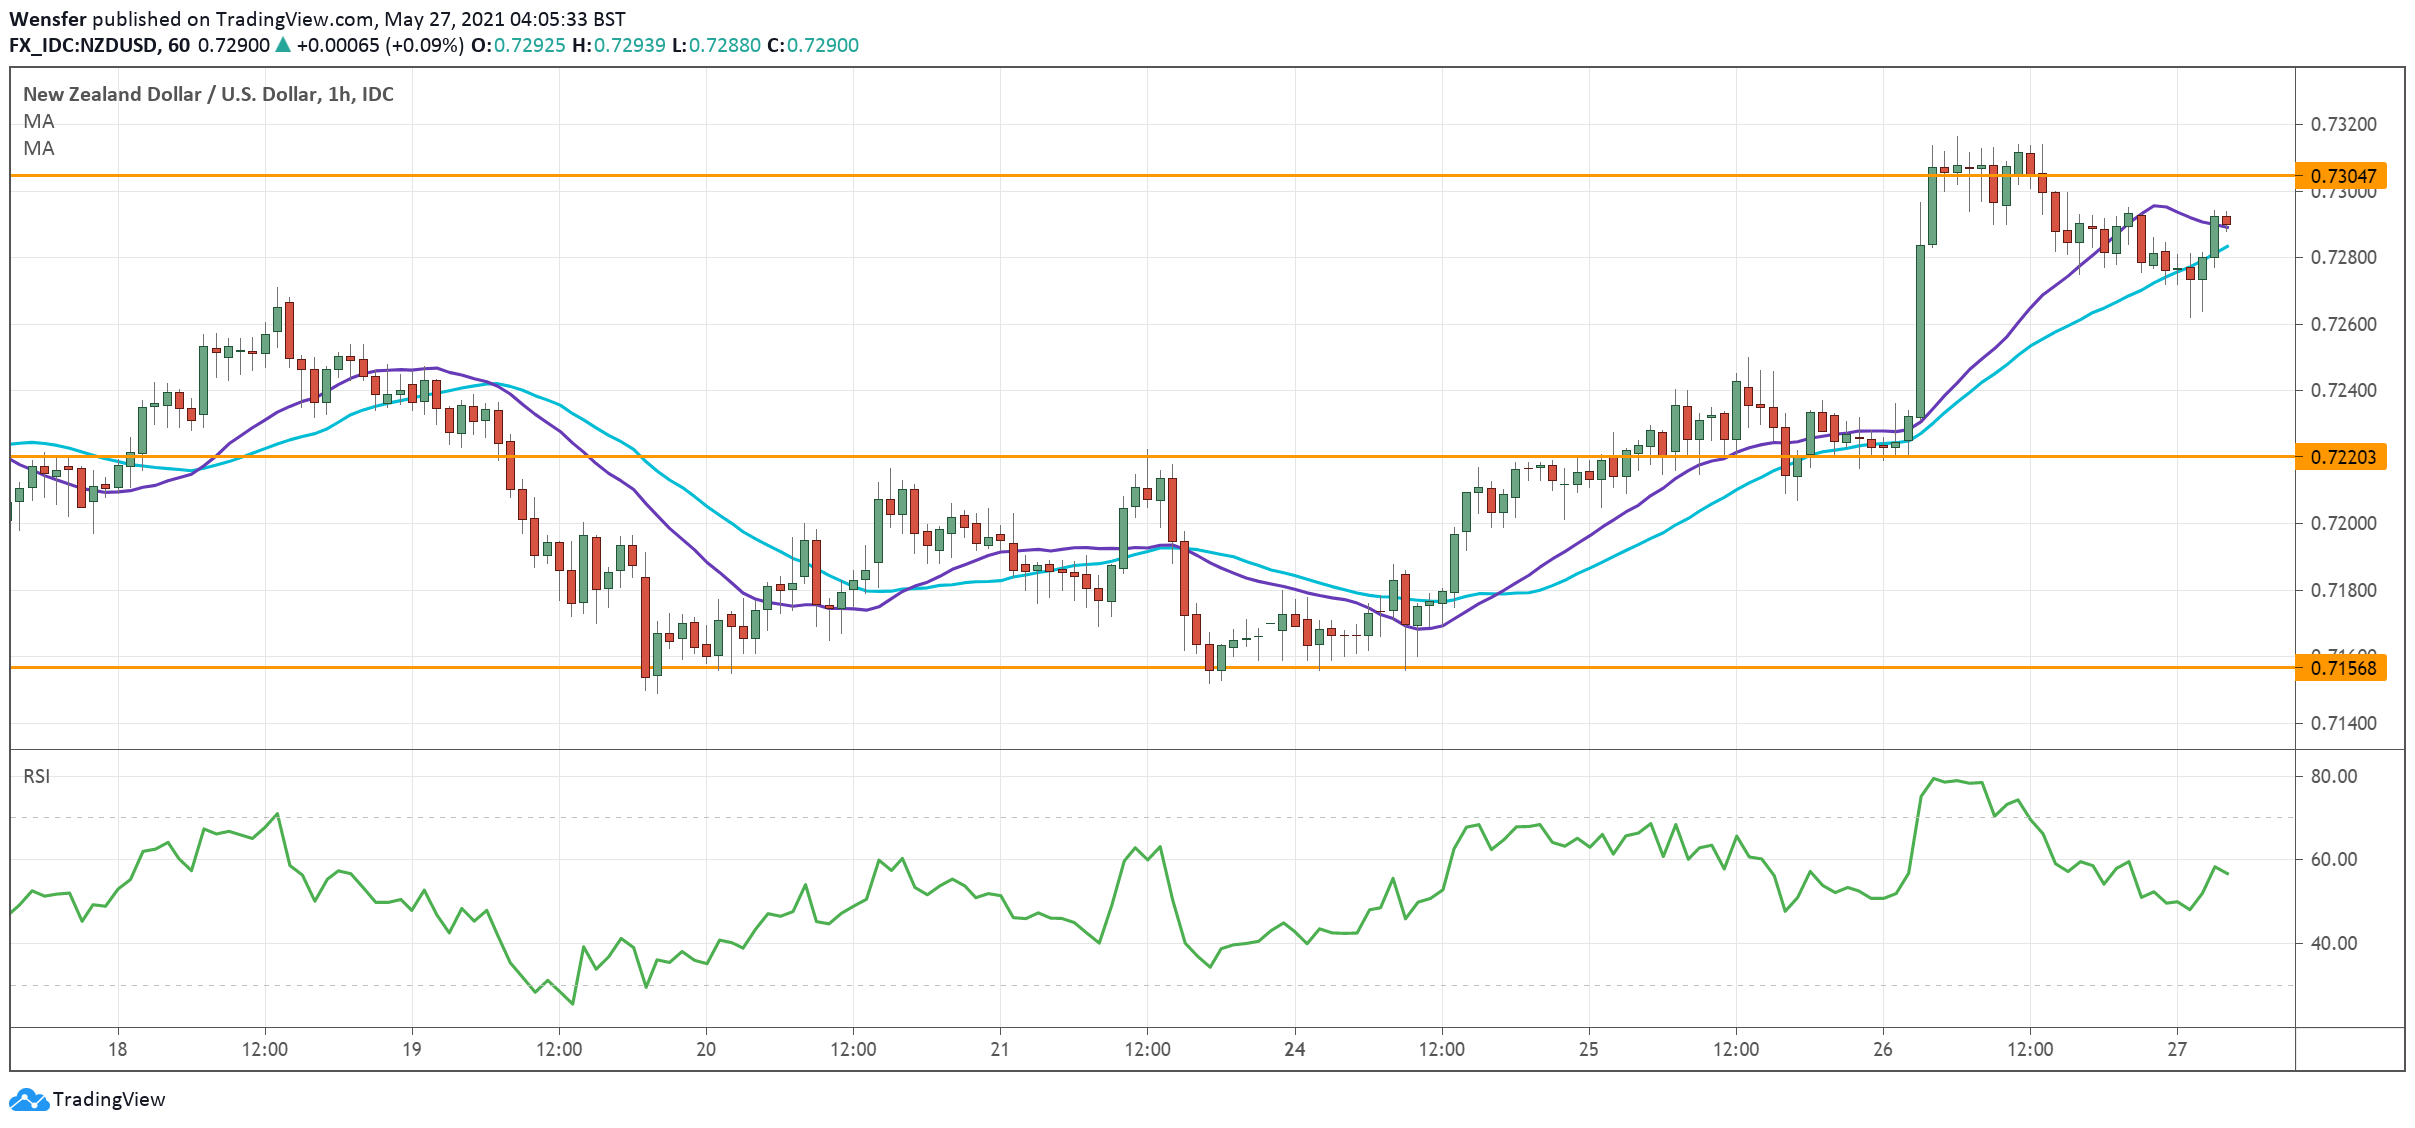
Task: Click the TradingView.com text in header
Action: click(x=294, y=19)
